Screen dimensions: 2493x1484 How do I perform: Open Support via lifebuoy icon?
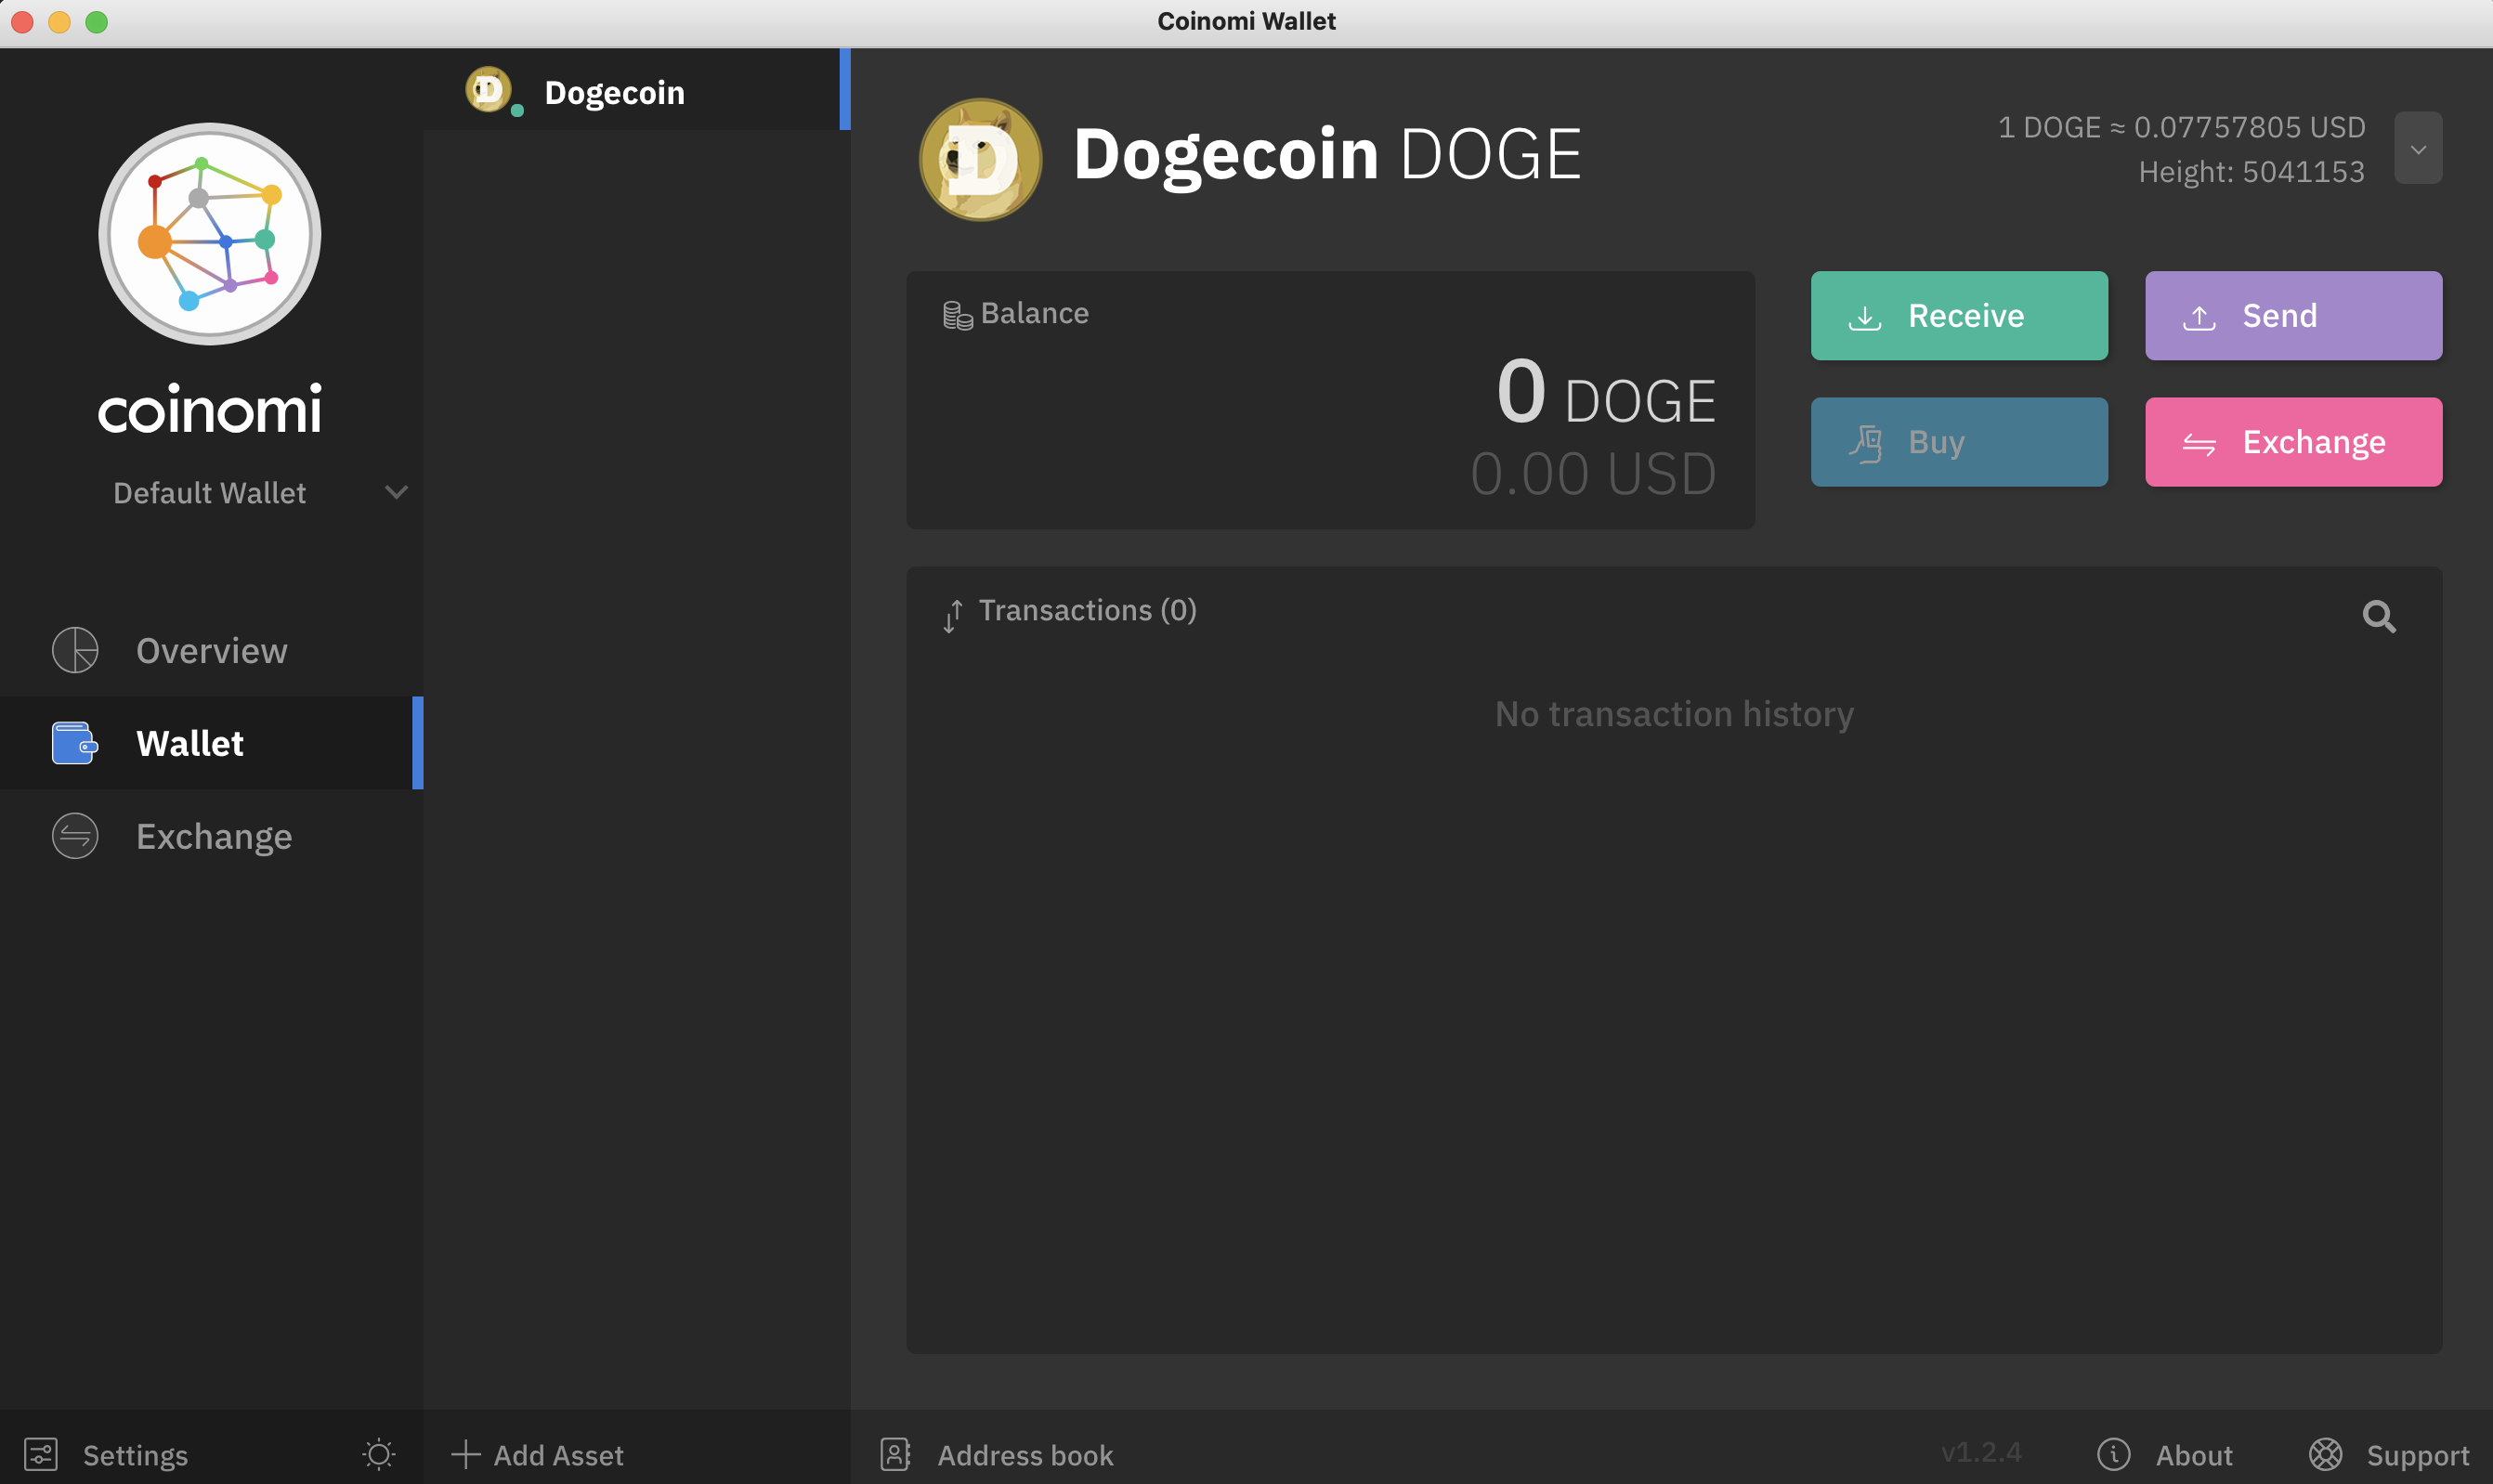click(2325, 1454)
